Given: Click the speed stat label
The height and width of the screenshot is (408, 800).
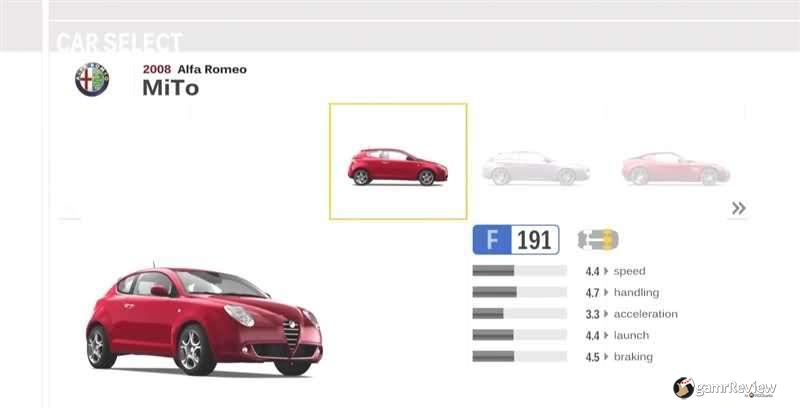Looking at the screenshot, I should click(630, 271).
